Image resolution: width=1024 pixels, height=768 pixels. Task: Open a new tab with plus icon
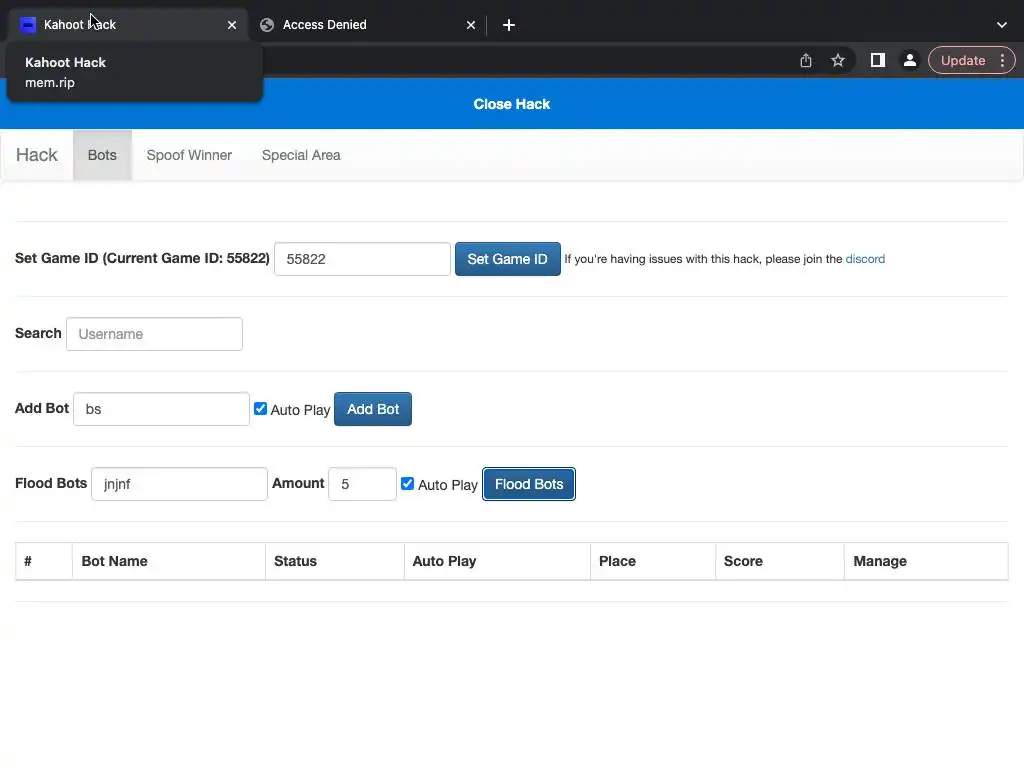pos(509,25)
